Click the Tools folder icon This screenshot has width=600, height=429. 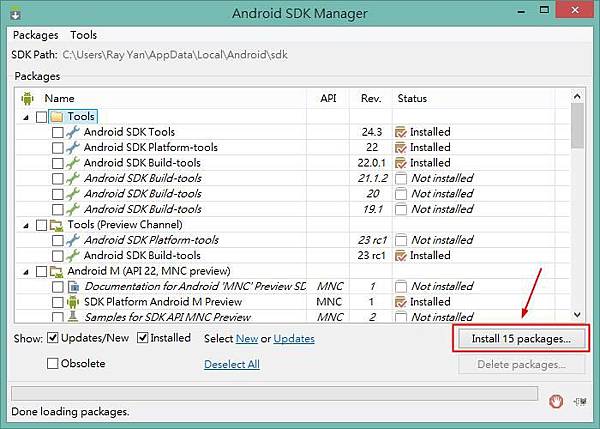[x=57, y=117]
